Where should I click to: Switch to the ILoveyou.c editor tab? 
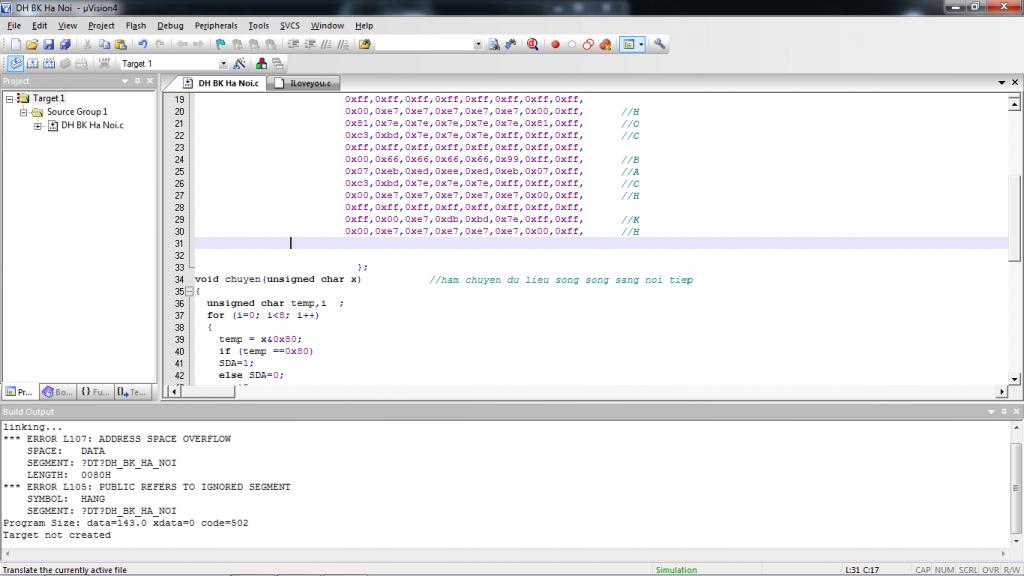pos(307,83)
